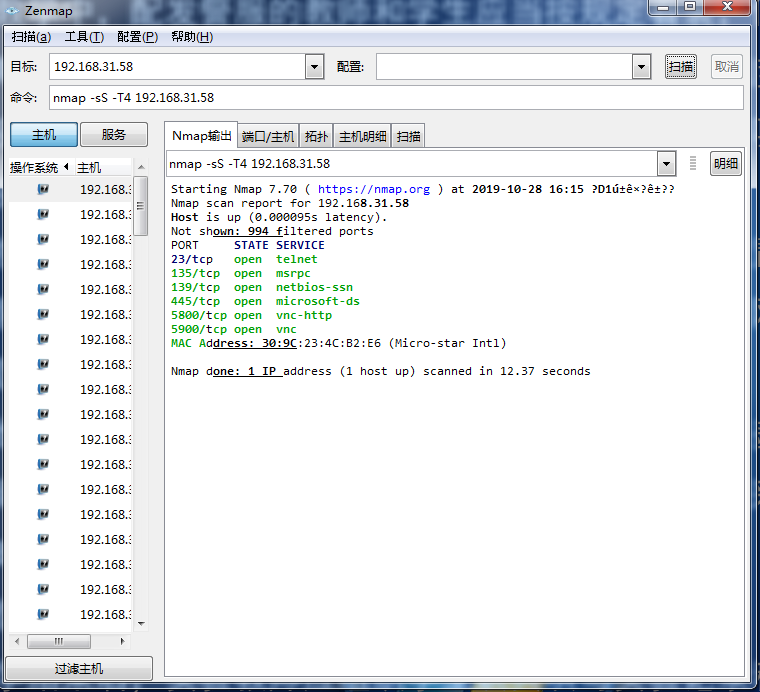The image size is (760, 692).
Task: Click the host list horizontal scrollbar thumb
Action: (x=59, y=641)
